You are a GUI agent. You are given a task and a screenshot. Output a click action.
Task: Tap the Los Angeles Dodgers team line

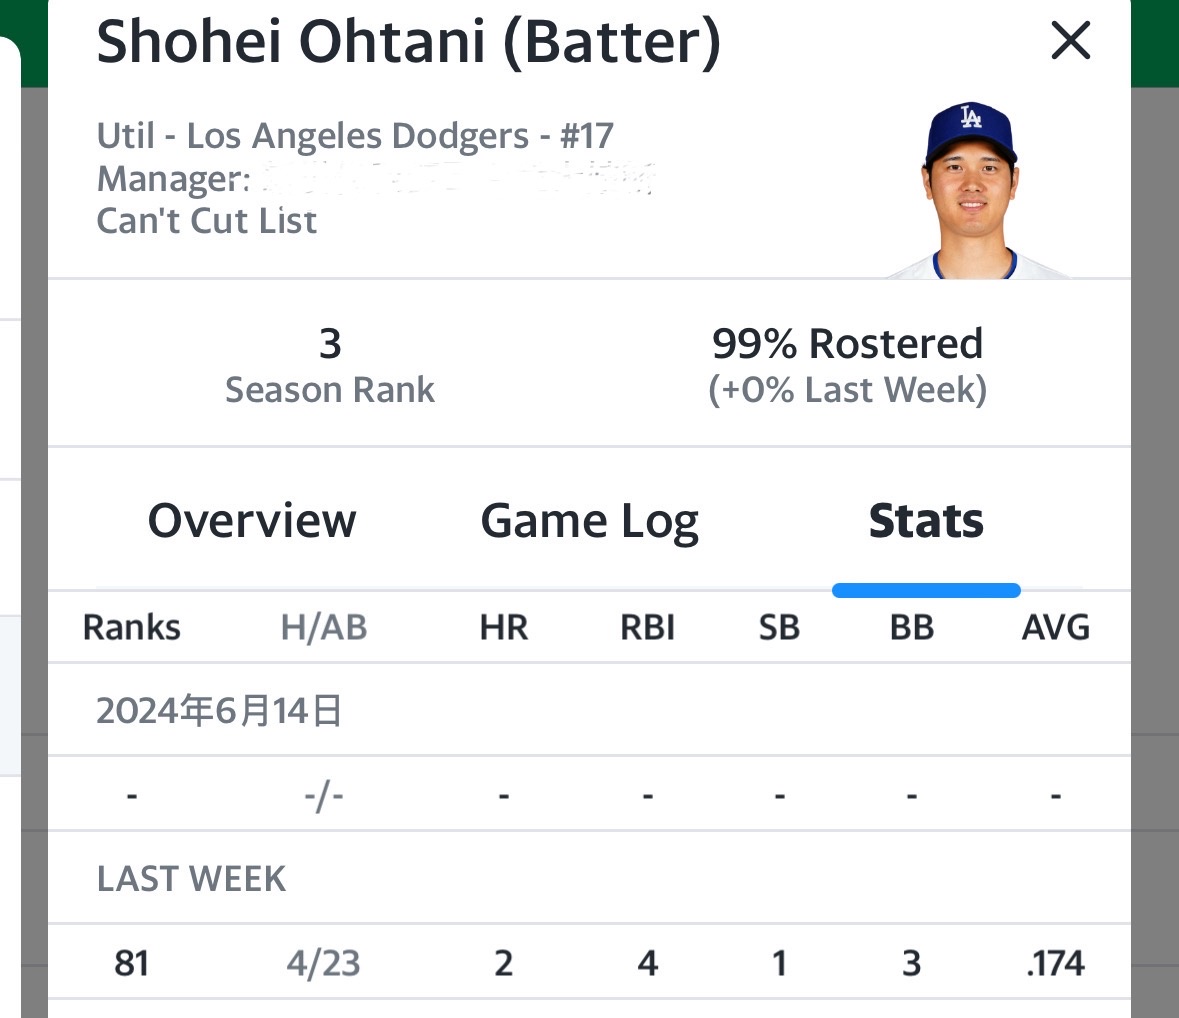coord(355,136)
